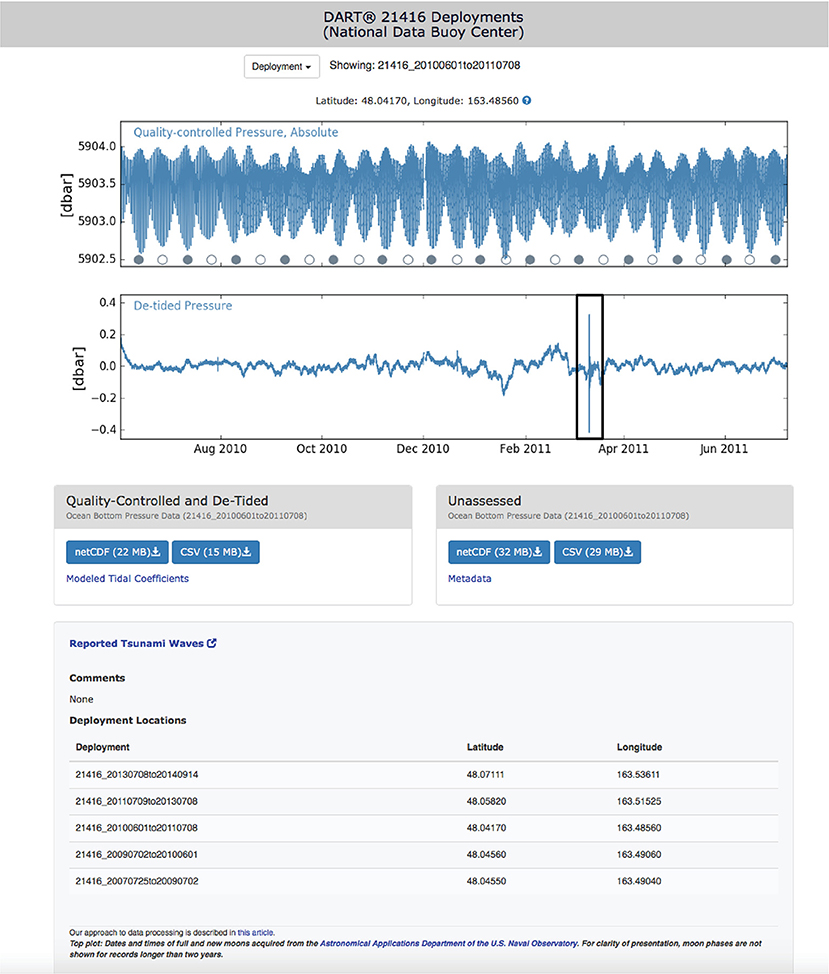829x974 pixels.
Task: Click longitude value 163.53611
Action: pos(638,775)
